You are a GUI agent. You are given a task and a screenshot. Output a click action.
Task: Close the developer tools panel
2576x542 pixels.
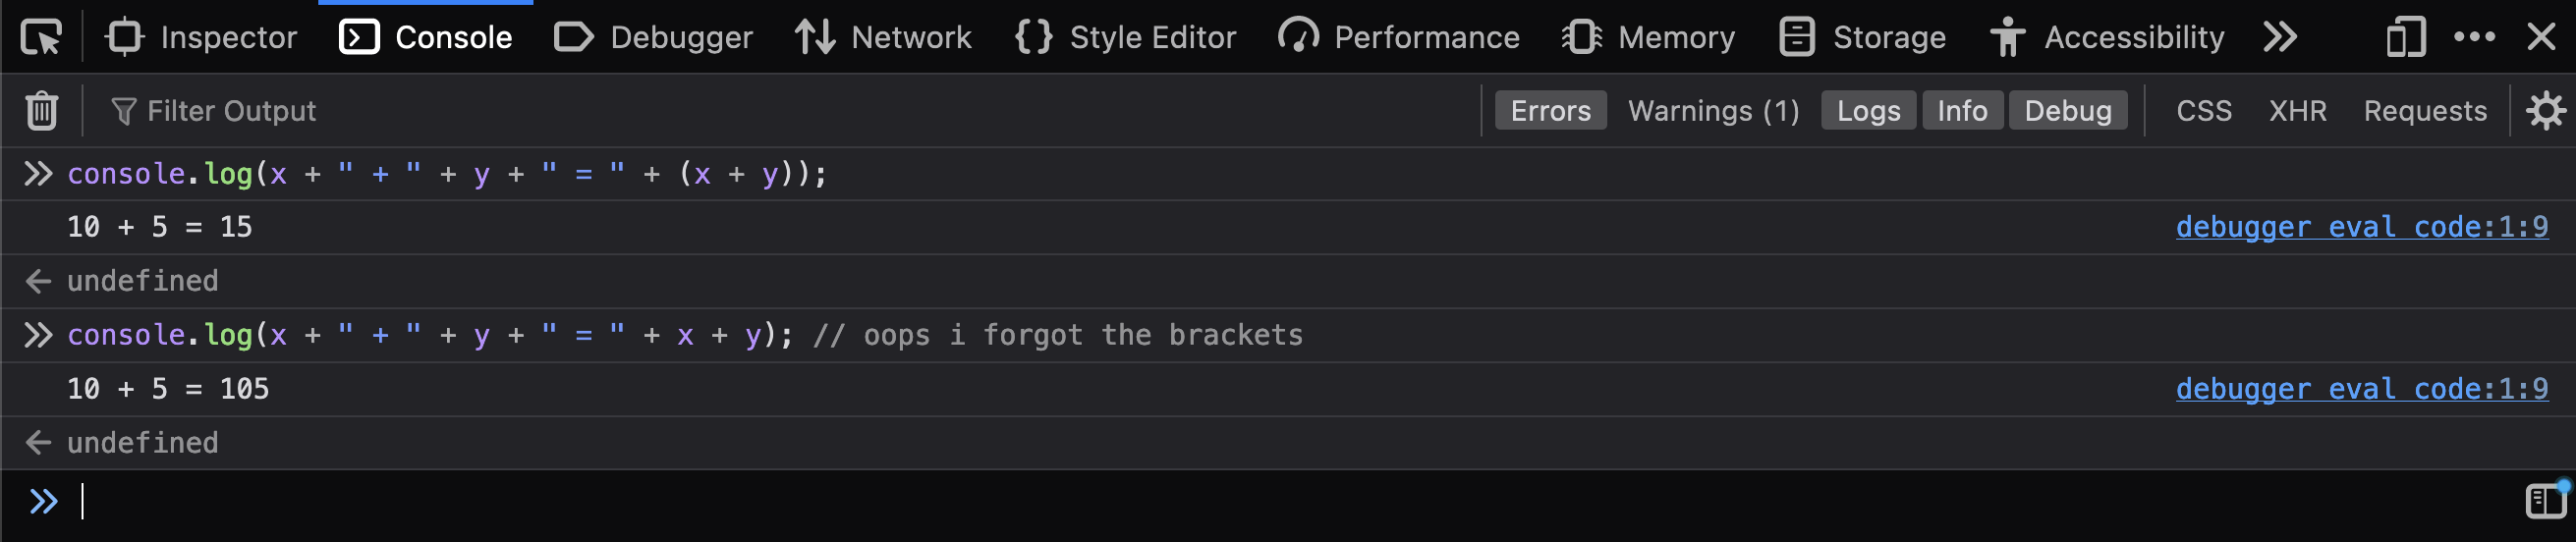pyautogui.click(x=2541, y=38)
